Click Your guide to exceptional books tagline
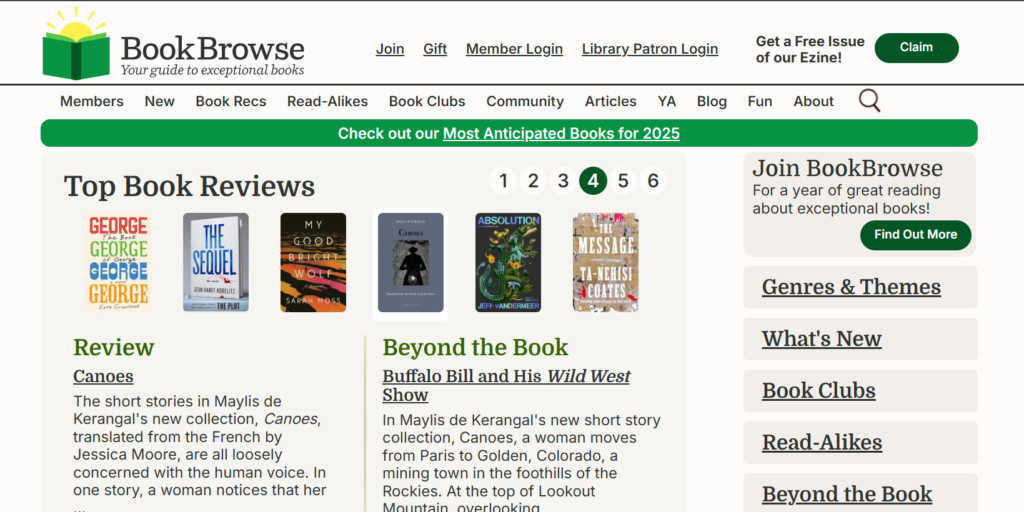This screenshot has height=512, width=1024. pyautogui.click(x=212, y=70)
